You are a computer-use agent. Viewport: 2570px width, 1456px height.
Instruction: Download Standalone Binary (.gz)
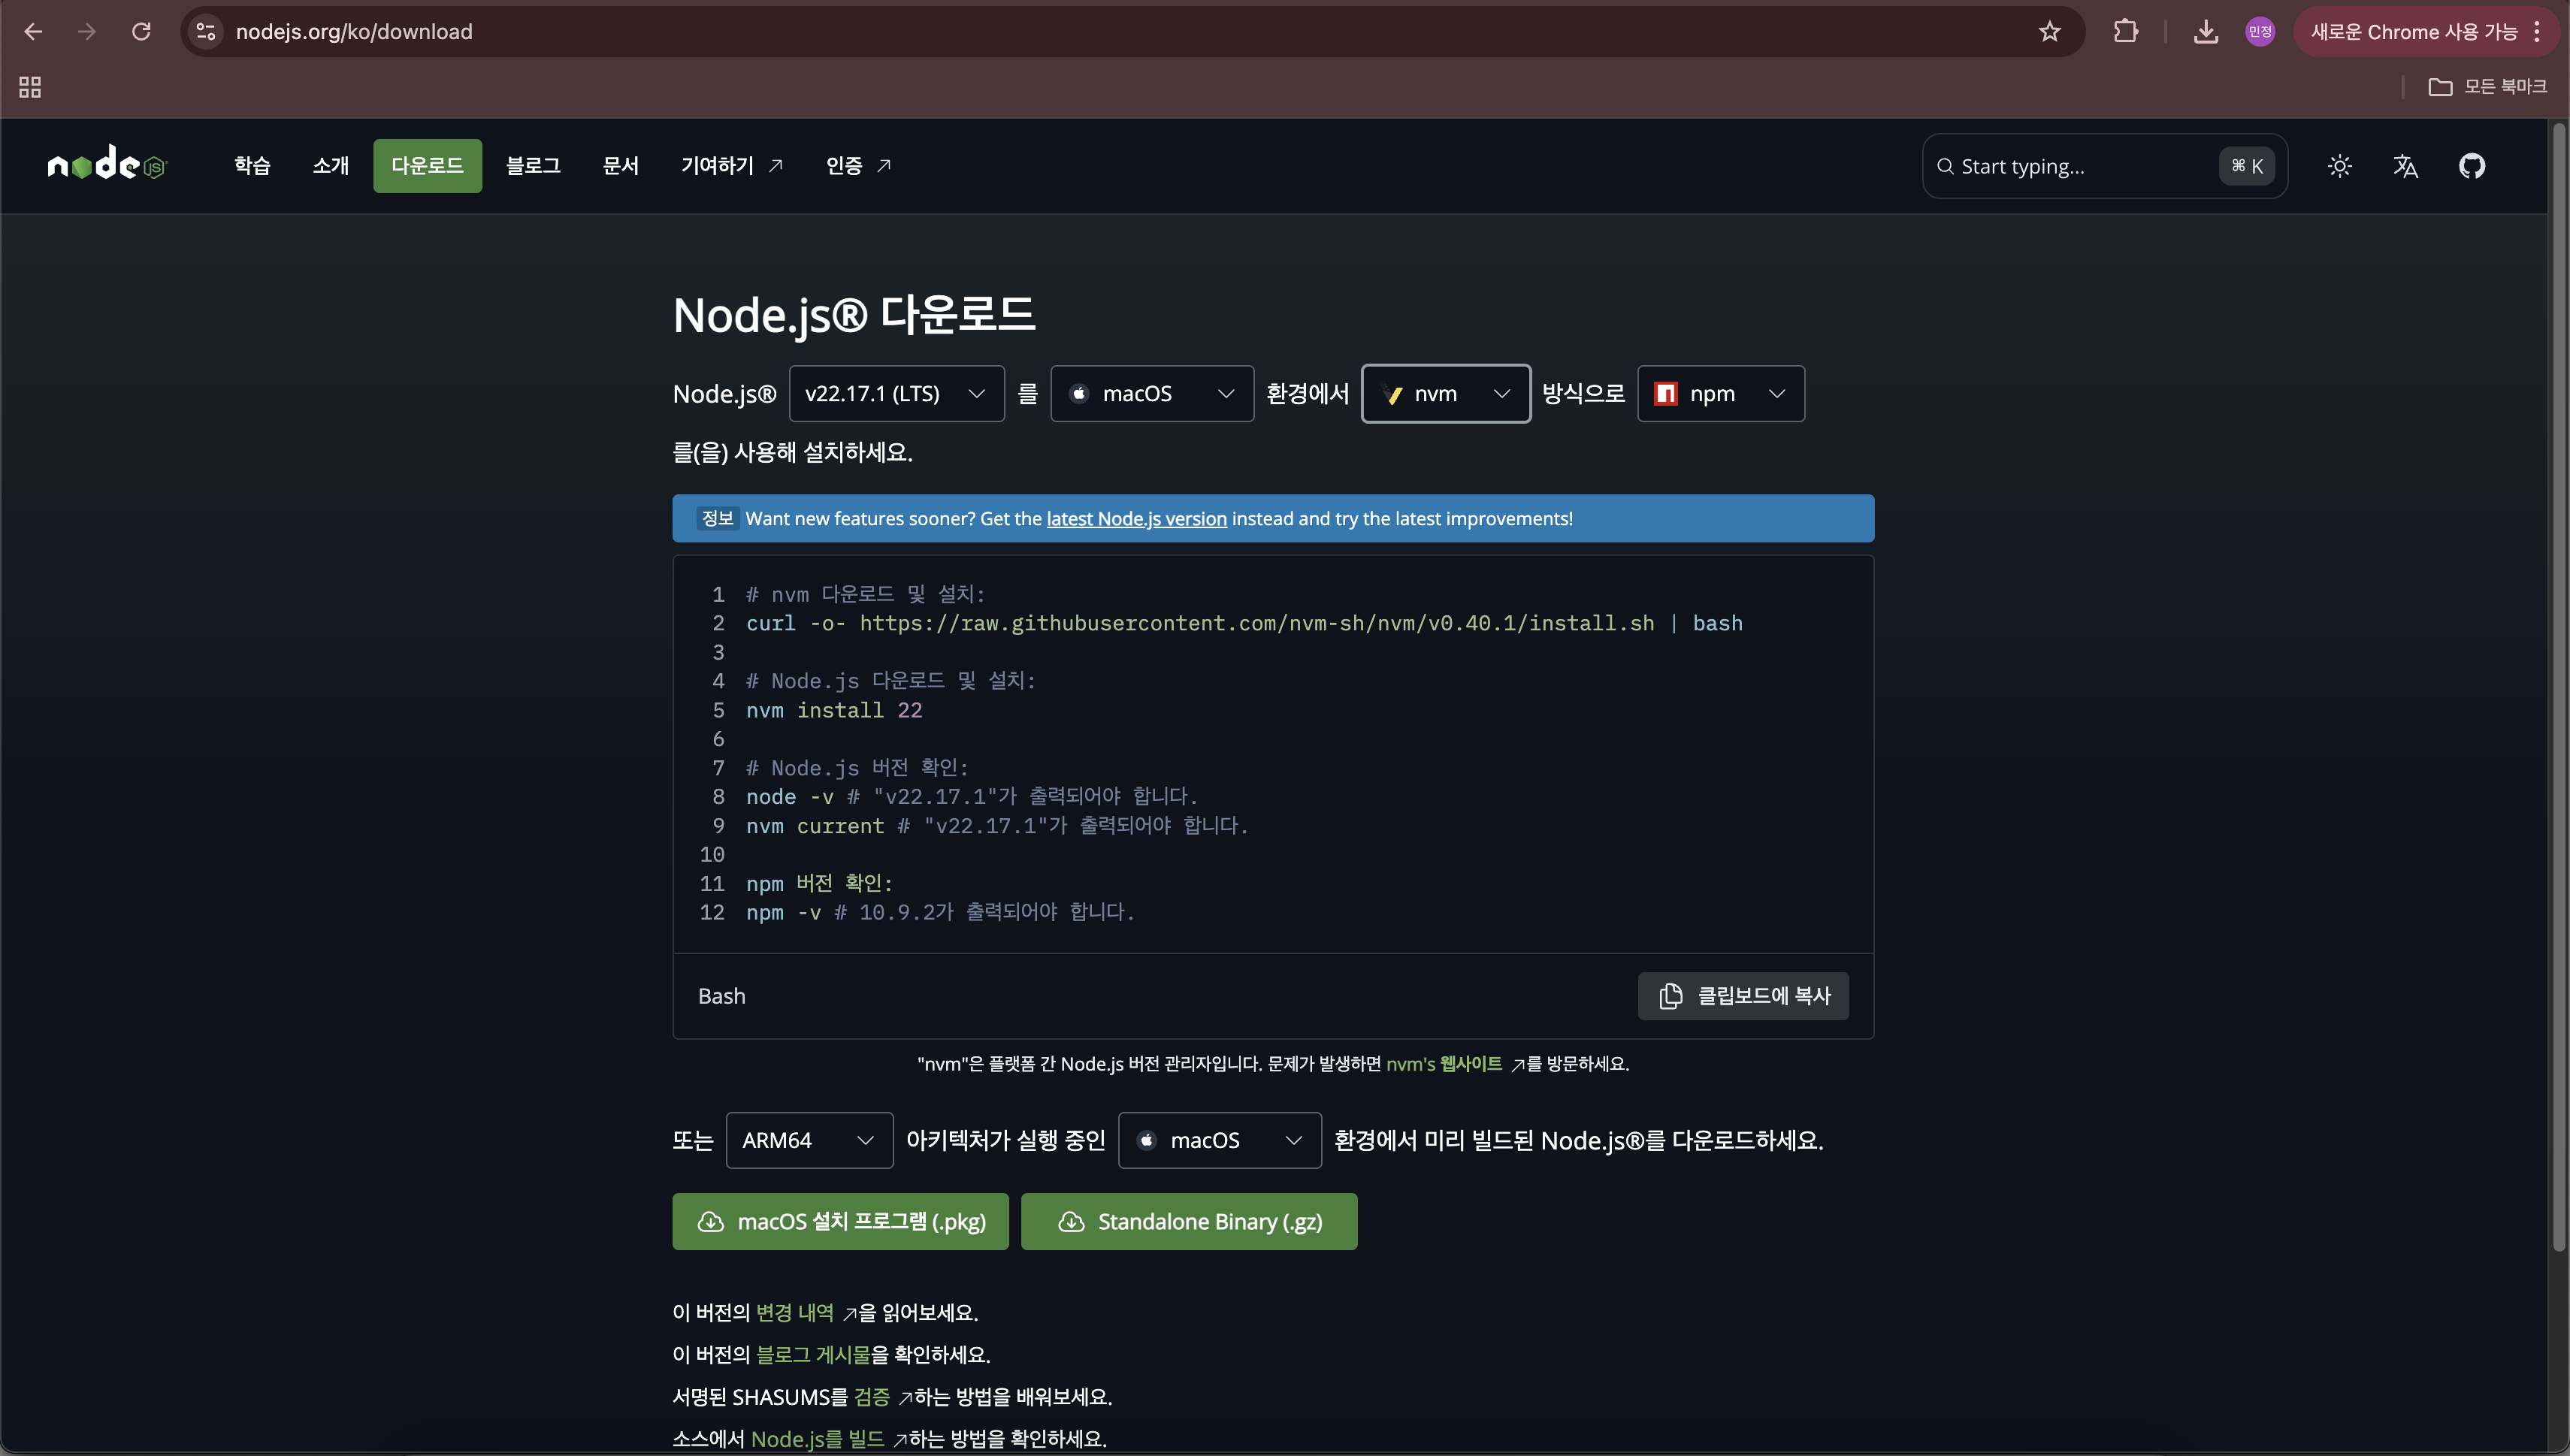[1189, 1221]
